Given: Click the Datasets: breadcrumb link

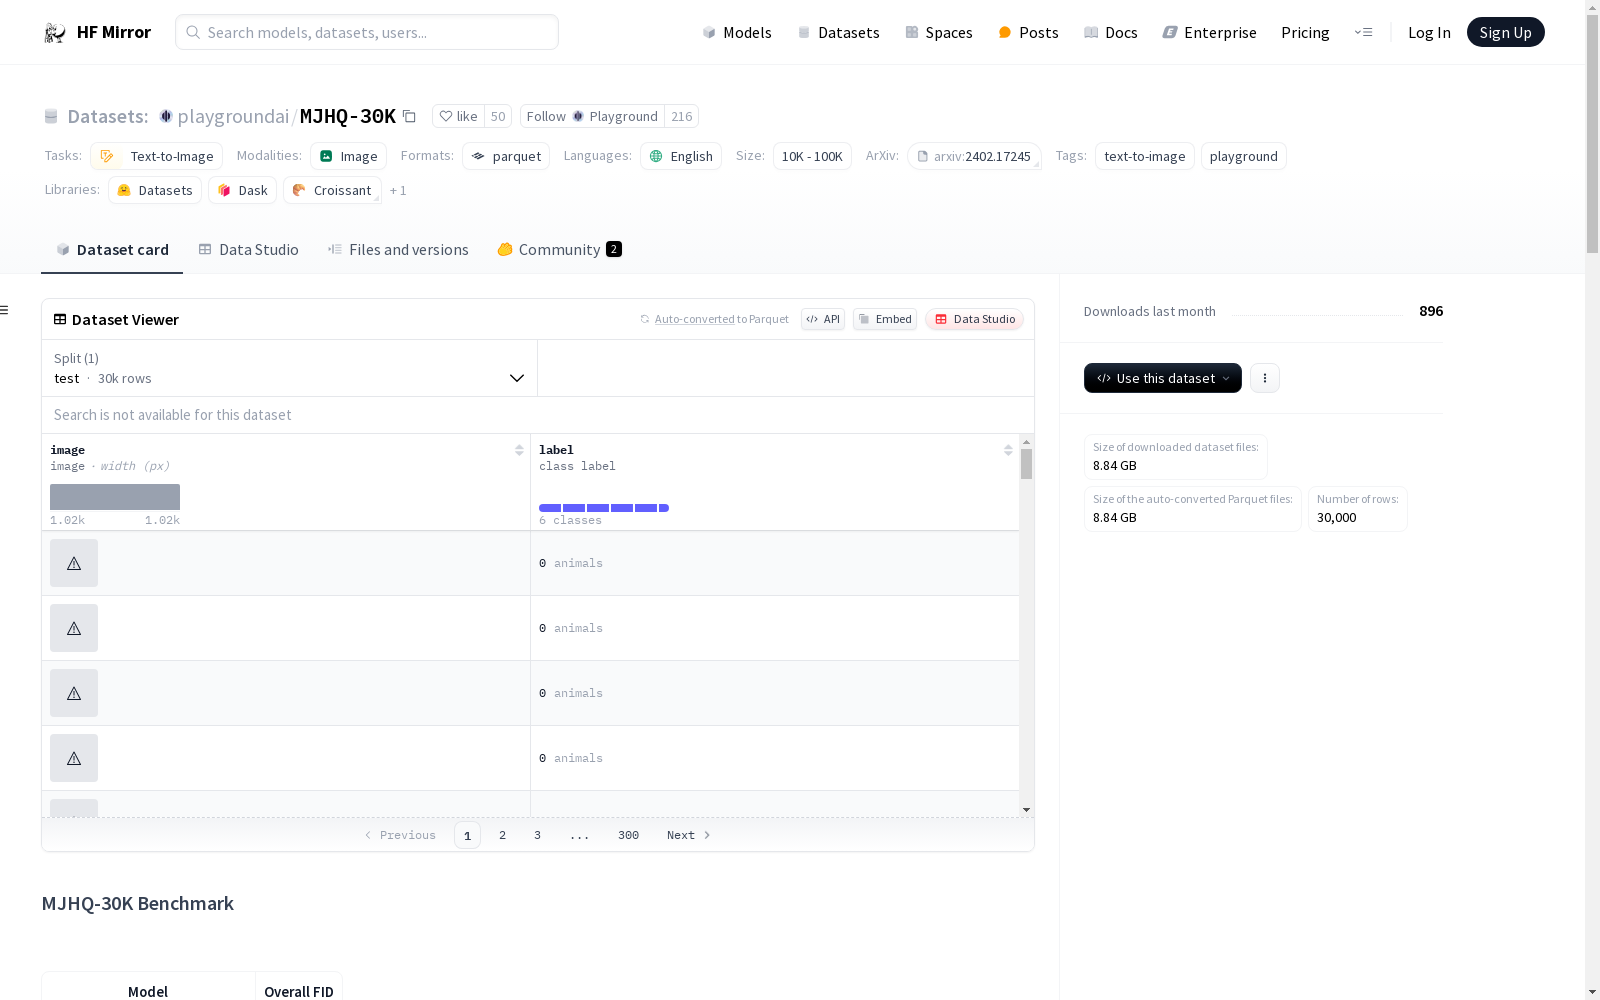Looking at the screenshot, I should click(107, 116).
